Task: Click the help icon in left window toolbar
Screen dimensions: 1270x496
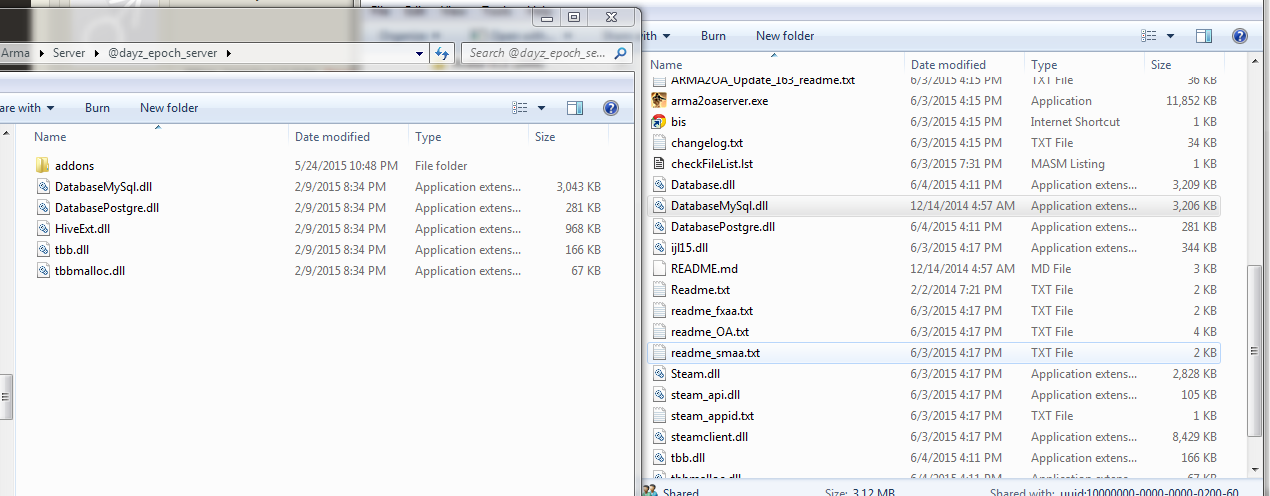Action: 610,108
